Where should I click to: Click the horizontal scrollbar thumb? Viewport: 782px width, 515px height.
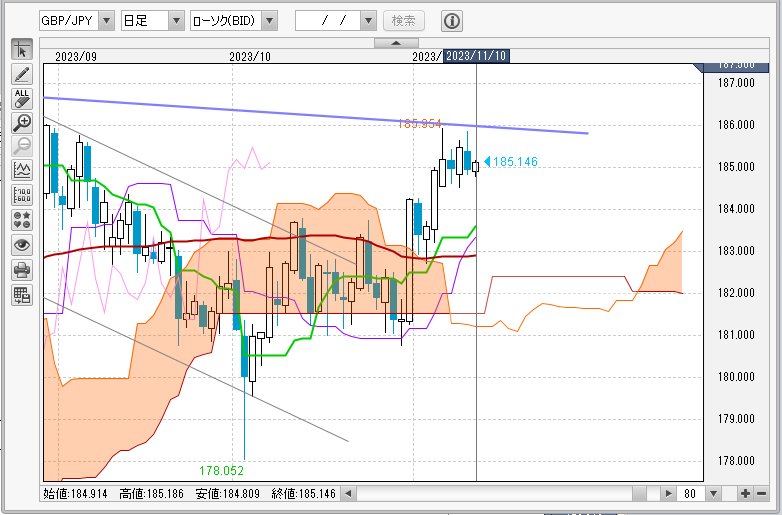click(x=640, y=494)
